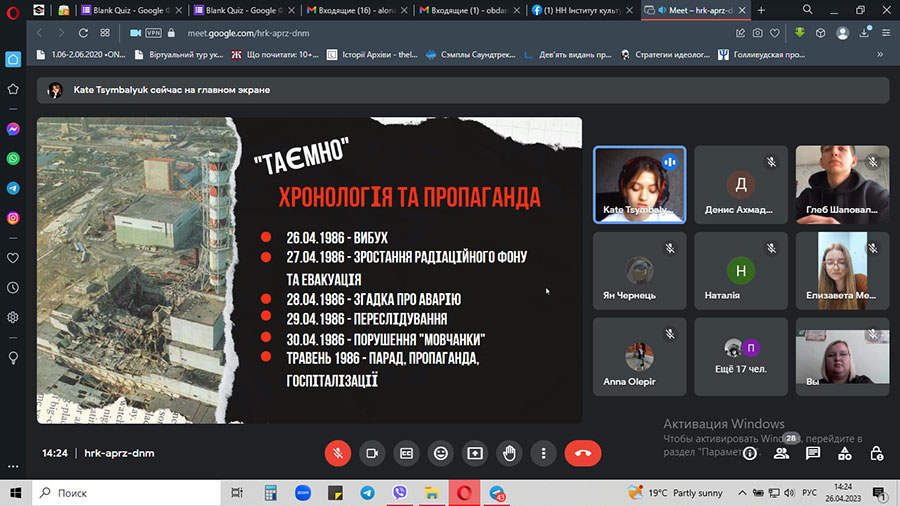Open sidebar setup three dots
This screenshot has height=506, width=900.
[13, 466]
